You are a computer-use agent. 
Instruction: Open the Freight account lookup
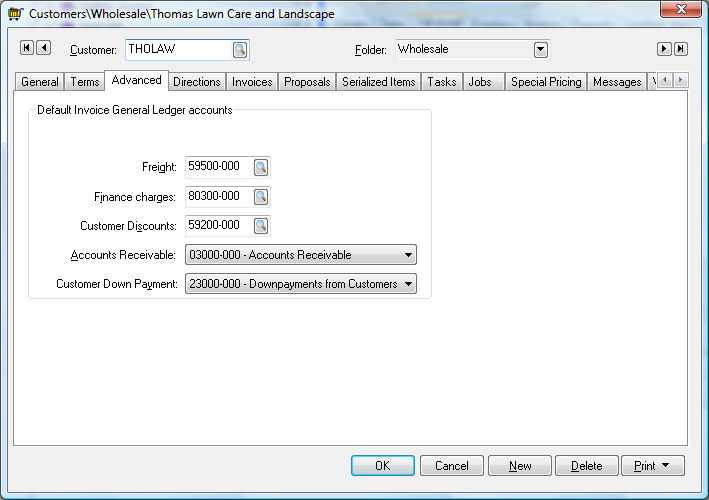pos(261,167)
